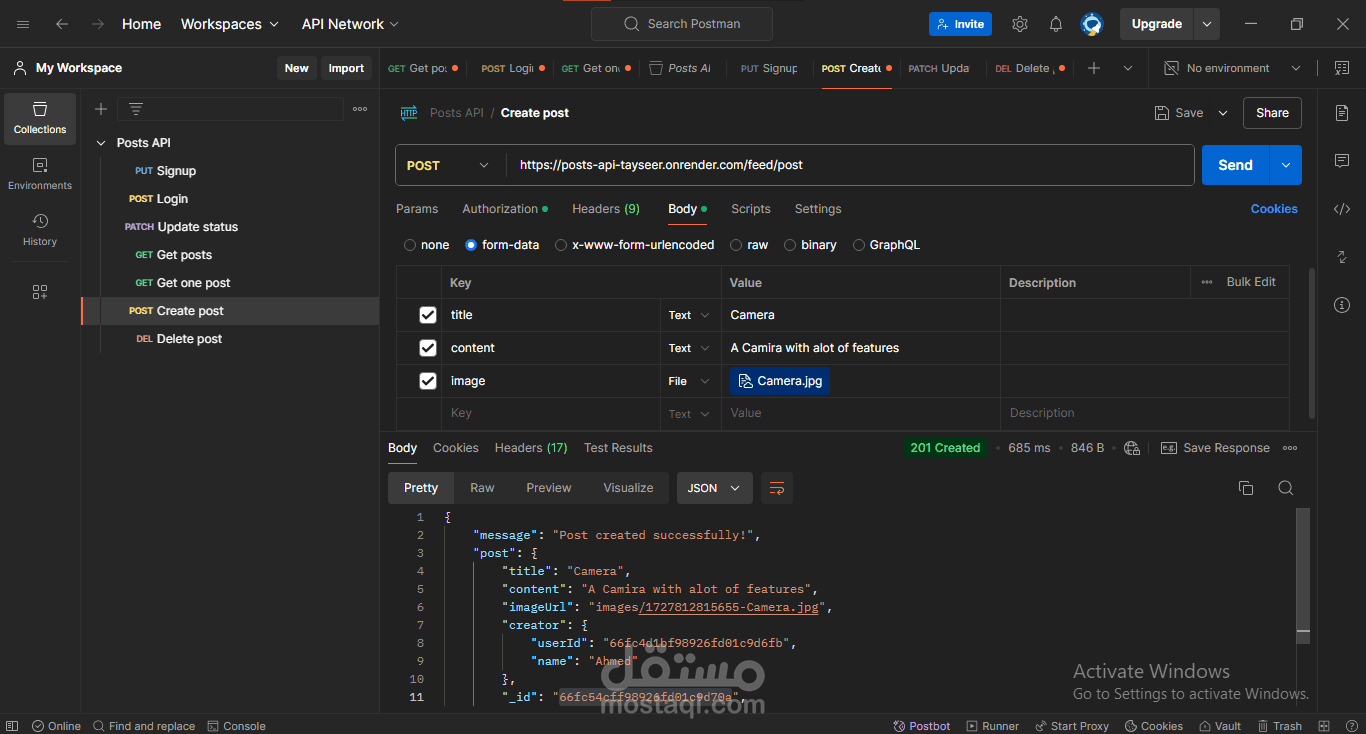Open the network information globe icon
Image resolution: width=1366 pixels, height=734 pixels.
pos(1132,448)
